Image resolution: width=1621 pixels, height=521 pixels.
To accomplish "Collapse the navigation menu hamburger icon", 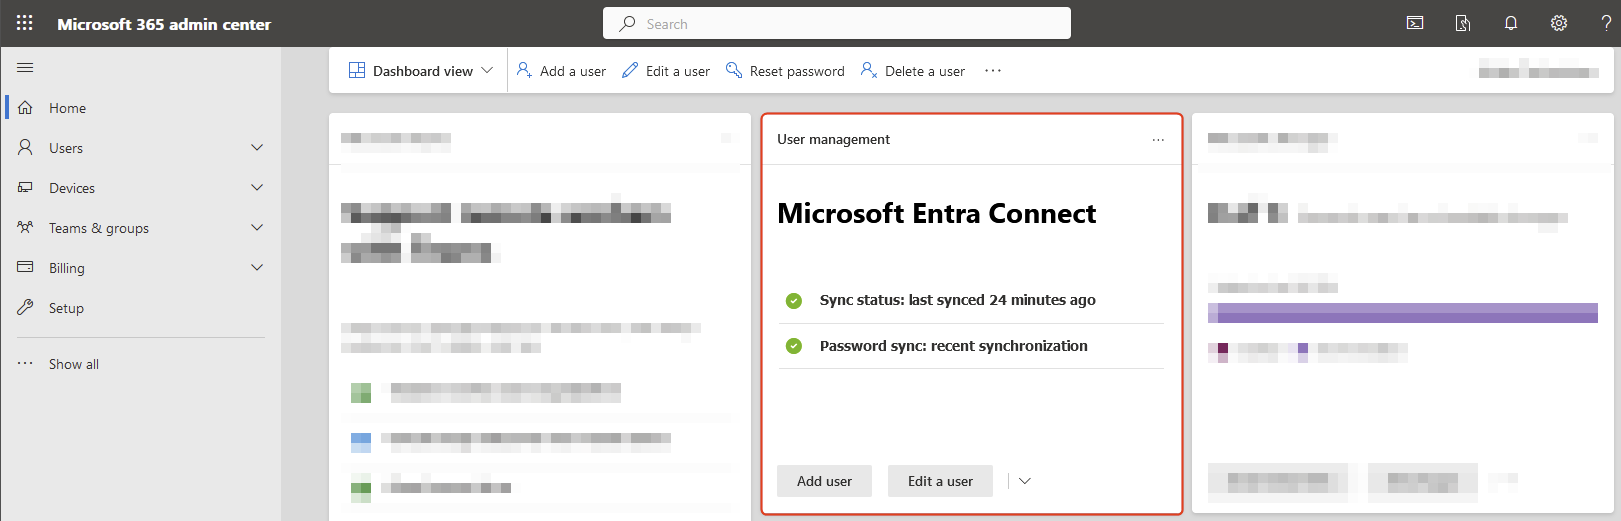I will click(x=25, y=67).
